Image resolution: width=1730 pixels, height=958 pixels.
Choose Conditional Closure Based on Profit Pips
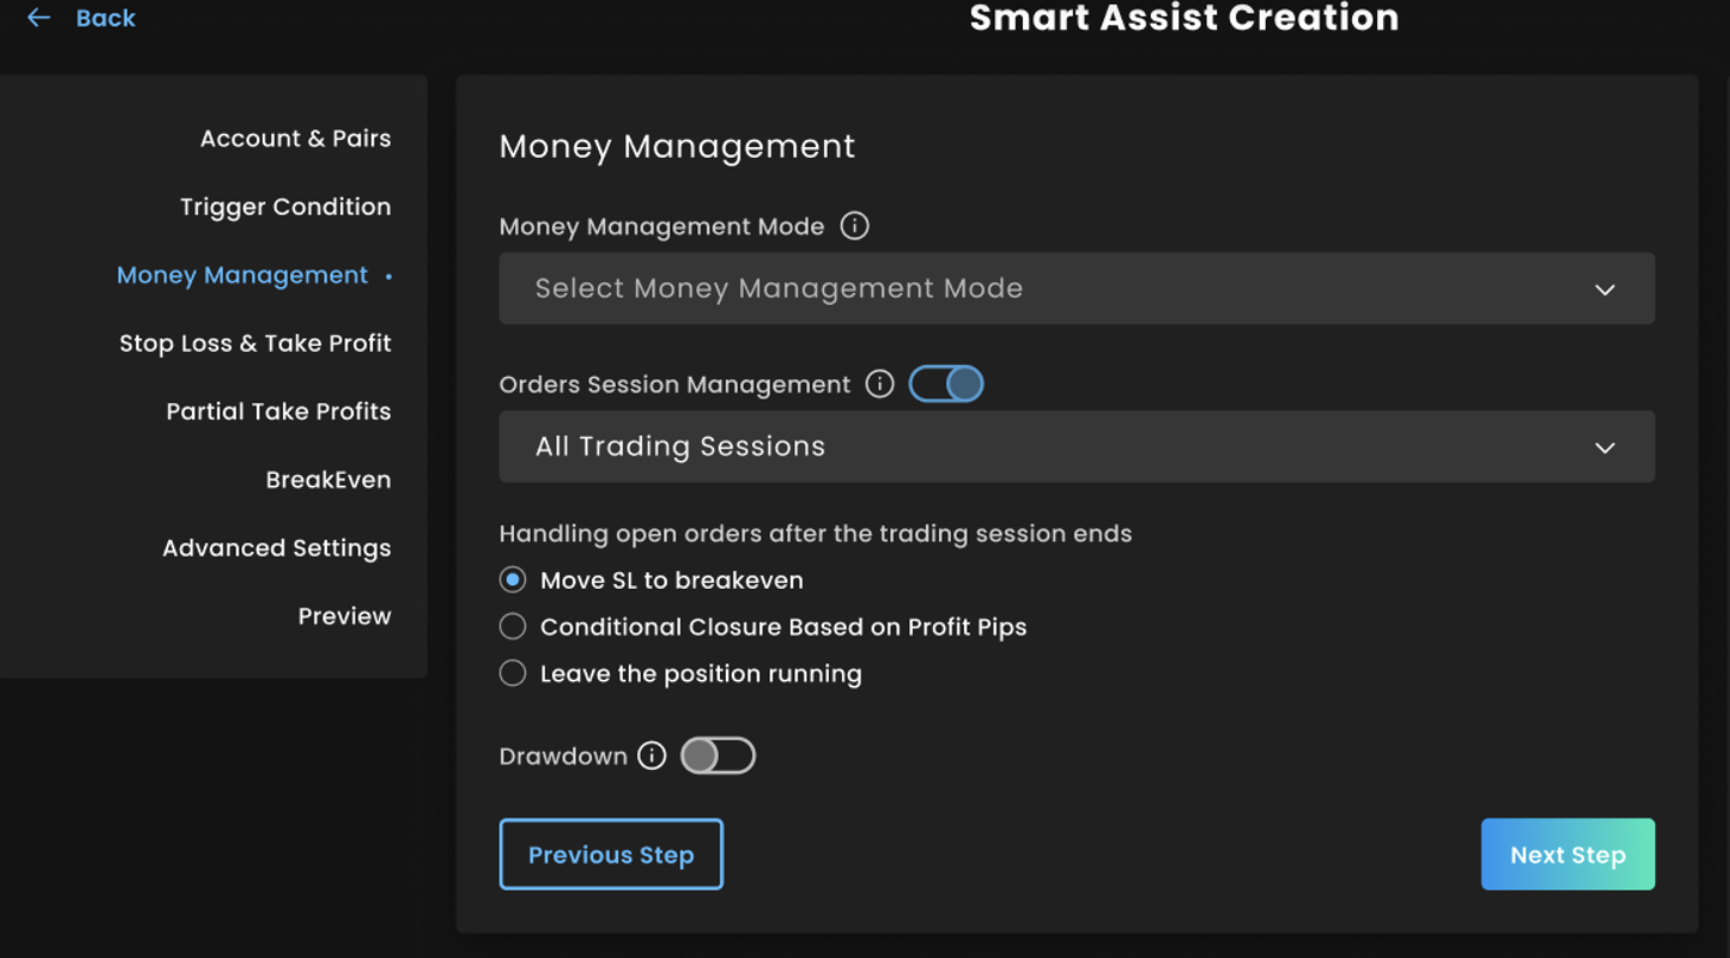pyautogui.click(x=513, y=627)
